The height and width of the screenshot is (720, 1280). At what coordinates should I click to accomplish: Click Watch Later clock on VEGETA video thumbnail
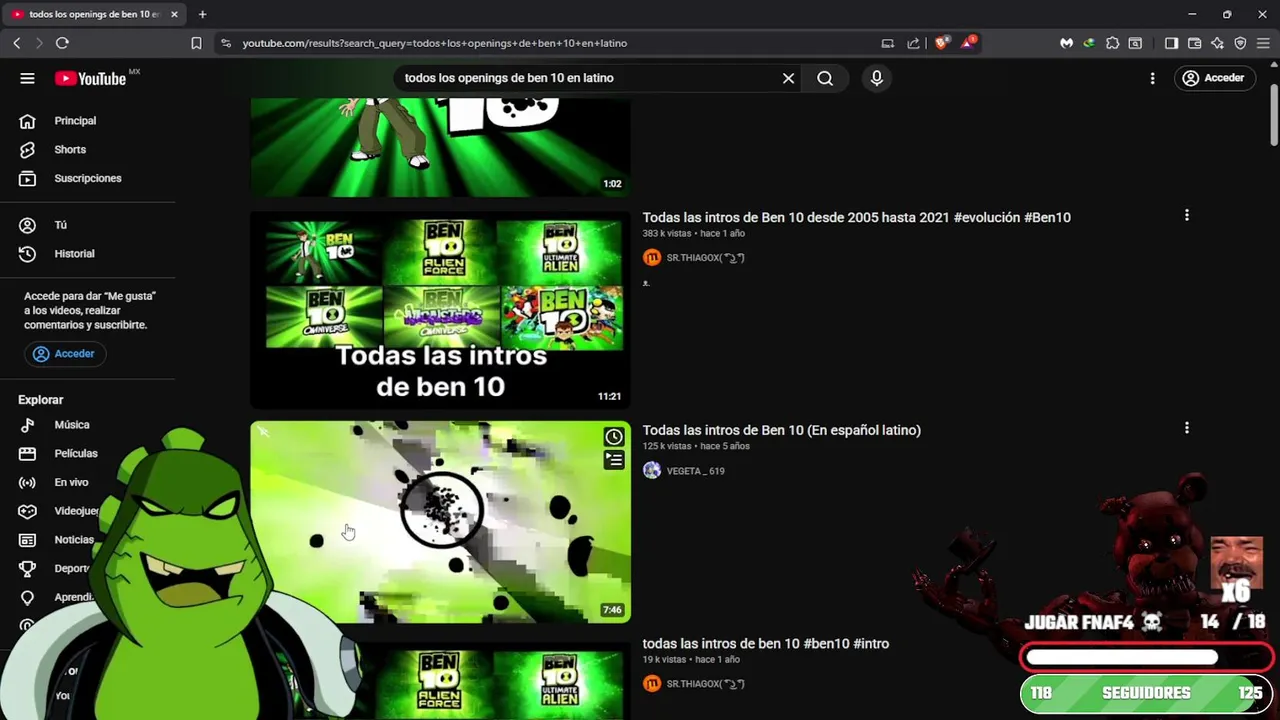coord(614,437)
